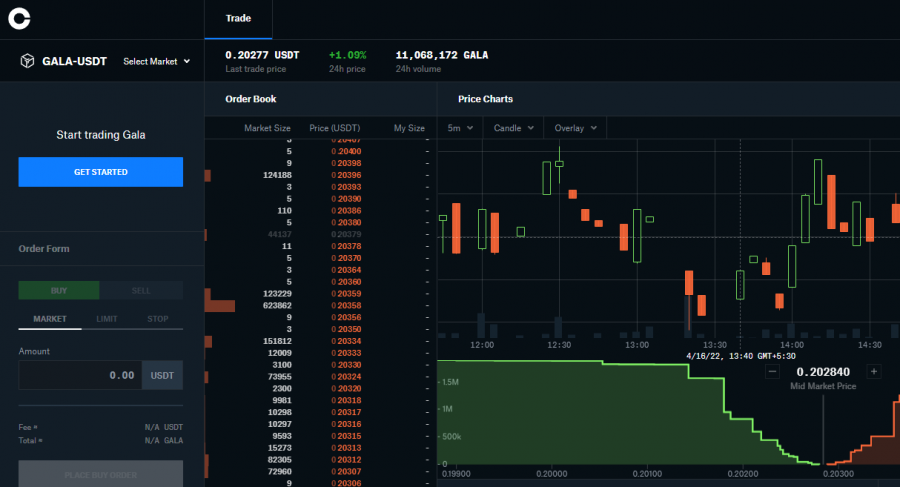The height and width of the screenshot is (487, 900).
Task: Click the last trade price 0.20277 USDT
Action: point(262,55)
